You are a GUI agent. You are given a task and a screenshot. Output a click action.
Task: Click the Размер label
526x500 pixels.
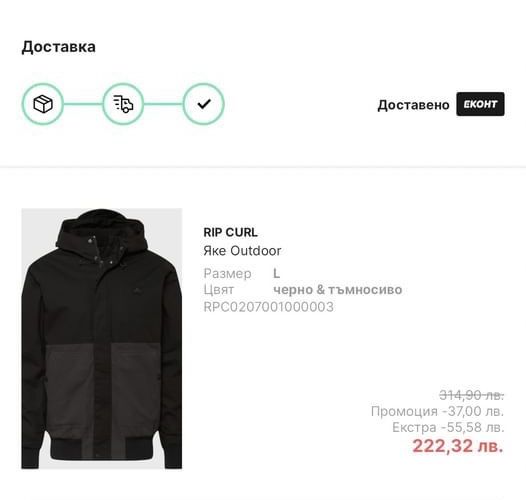point(227,274)
